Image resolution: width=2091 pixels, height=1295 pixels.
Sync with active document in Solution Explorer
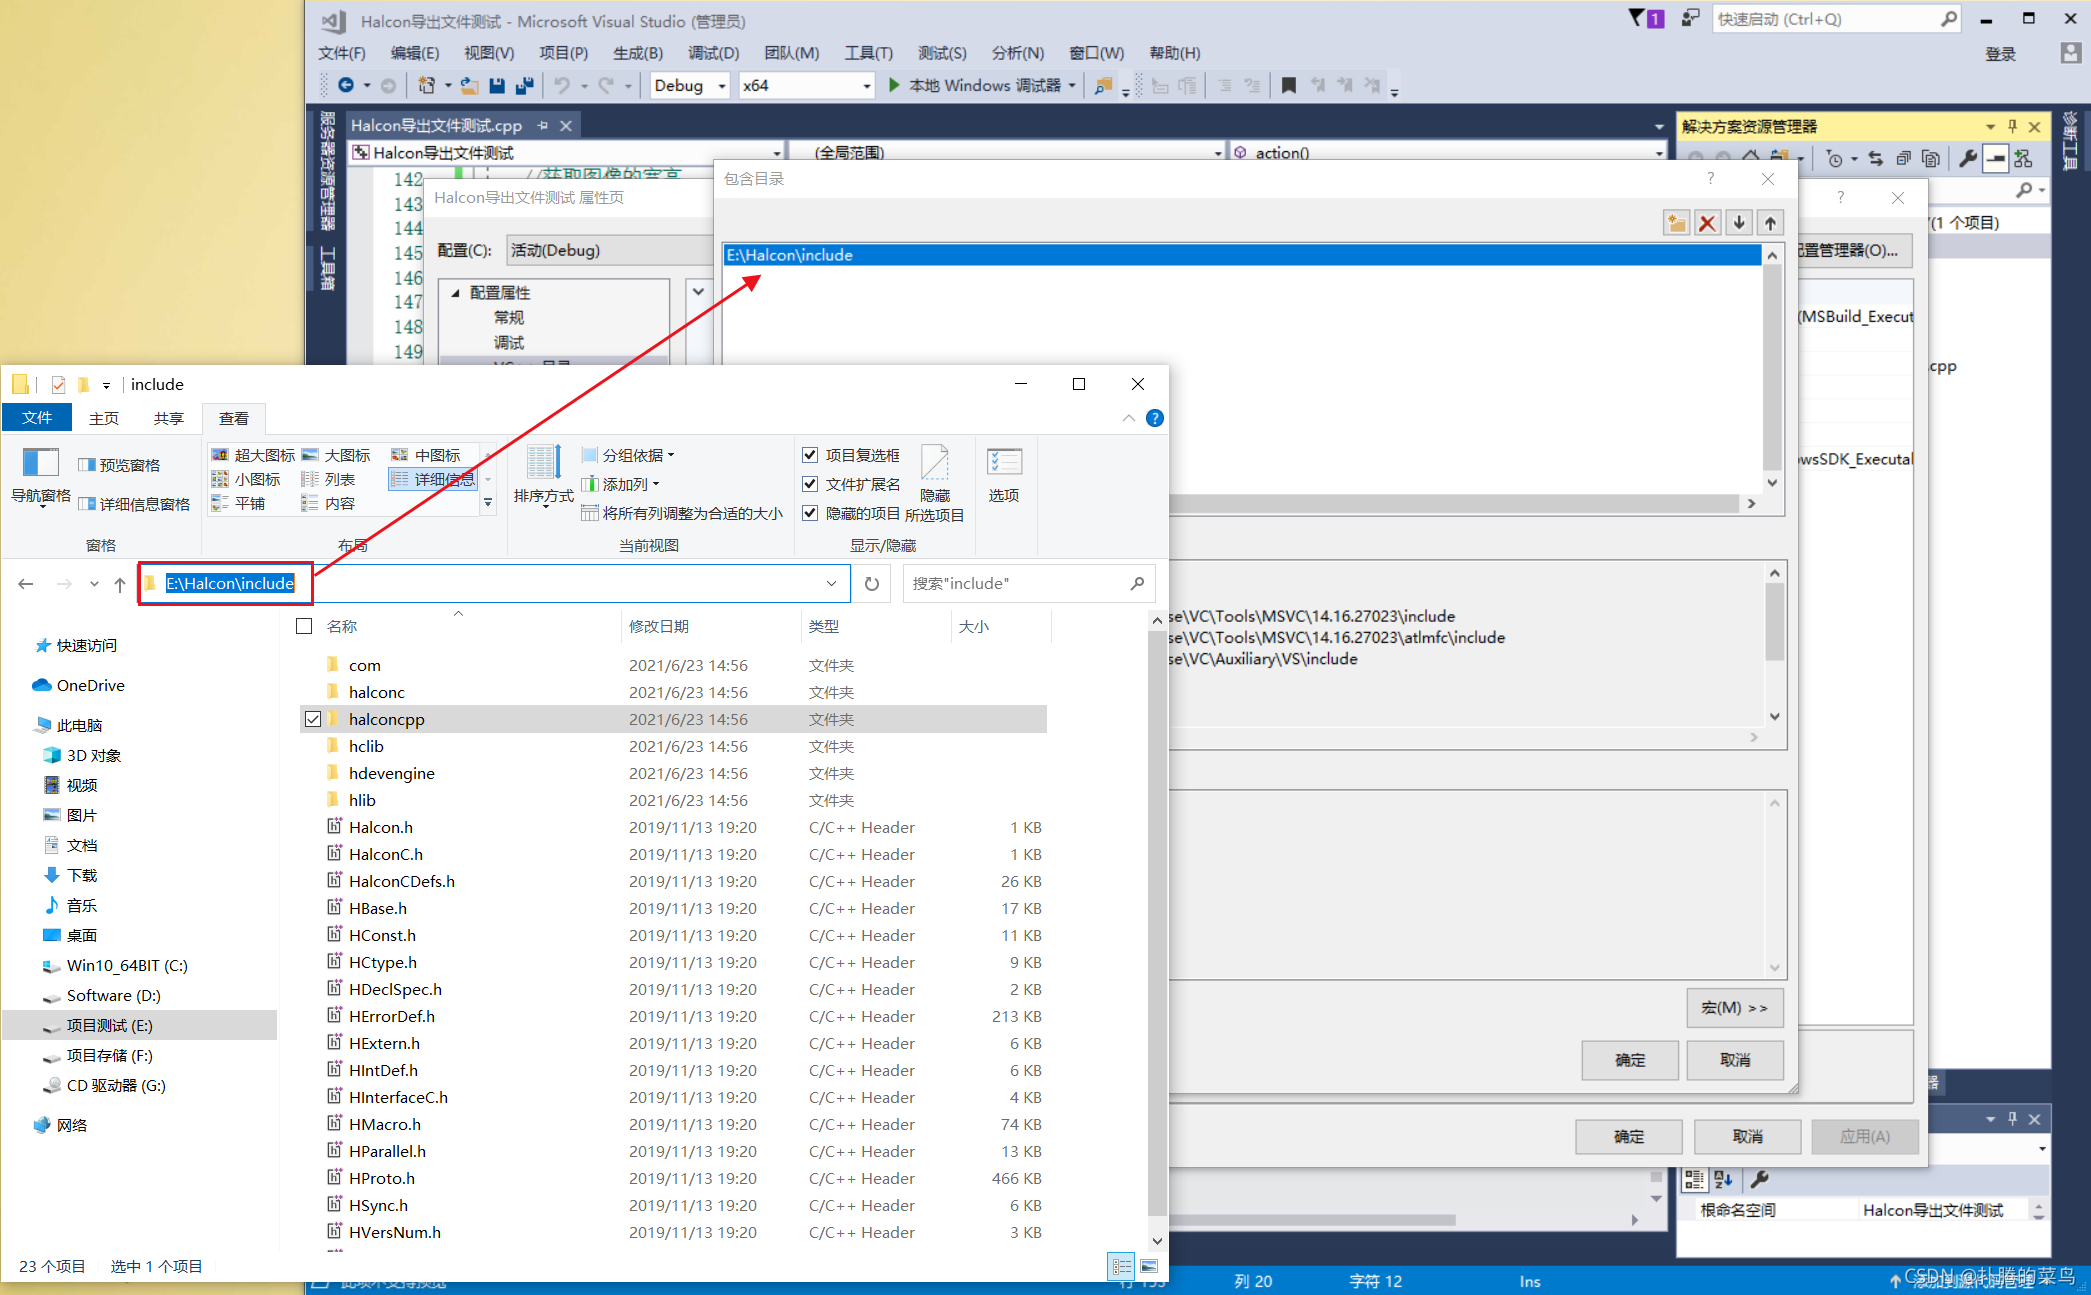(x=1876, y=158)
